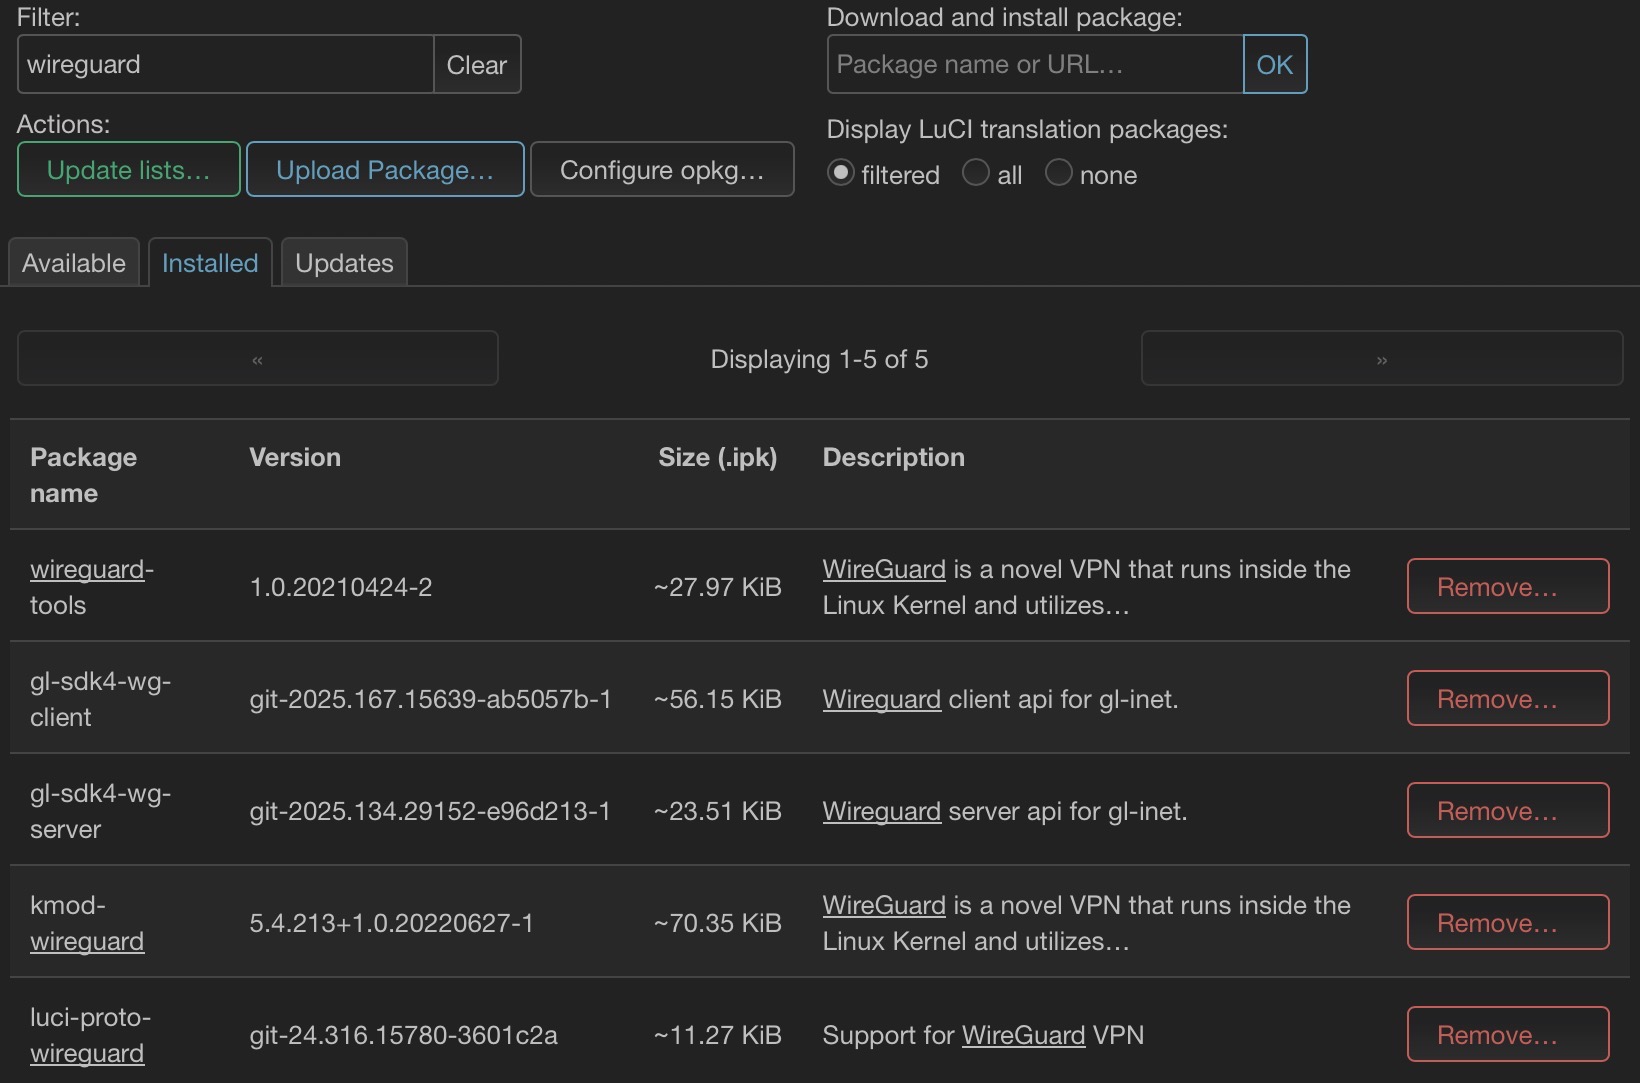Go to next page with » button
Viewport: 1640px width, 1083px height.
pyautogui.click(x=1382, y=358)
